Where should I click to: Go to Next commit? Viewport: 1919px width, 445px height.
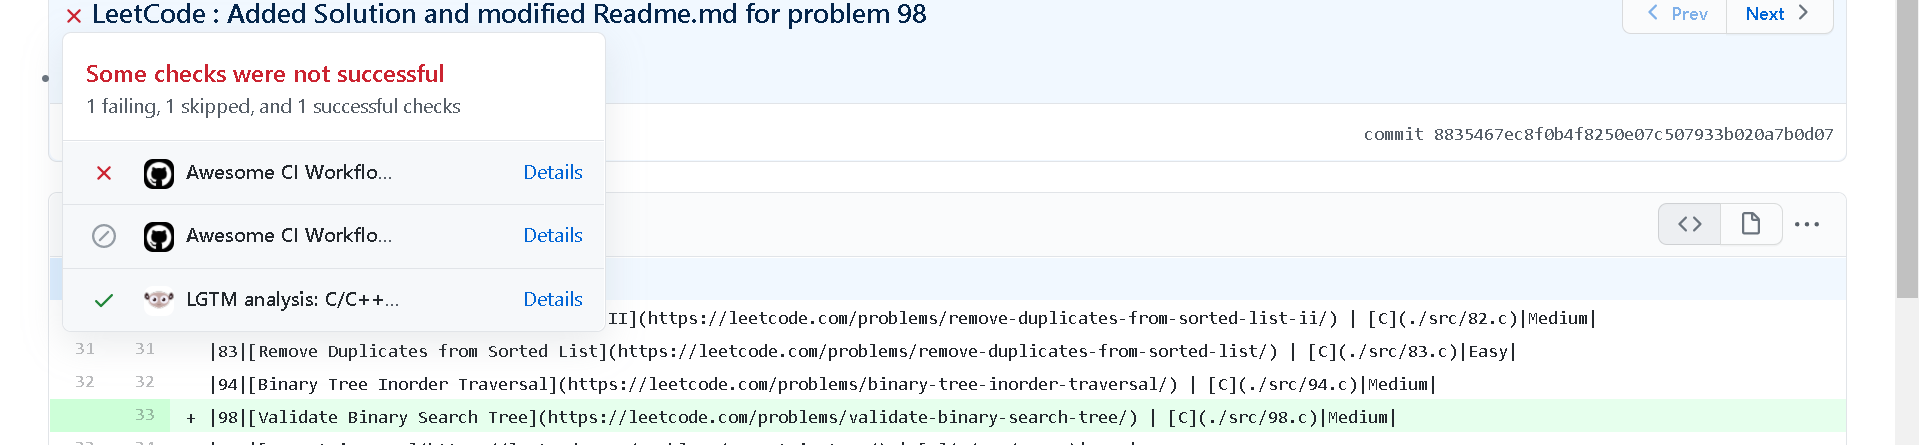coord(1779,14)
